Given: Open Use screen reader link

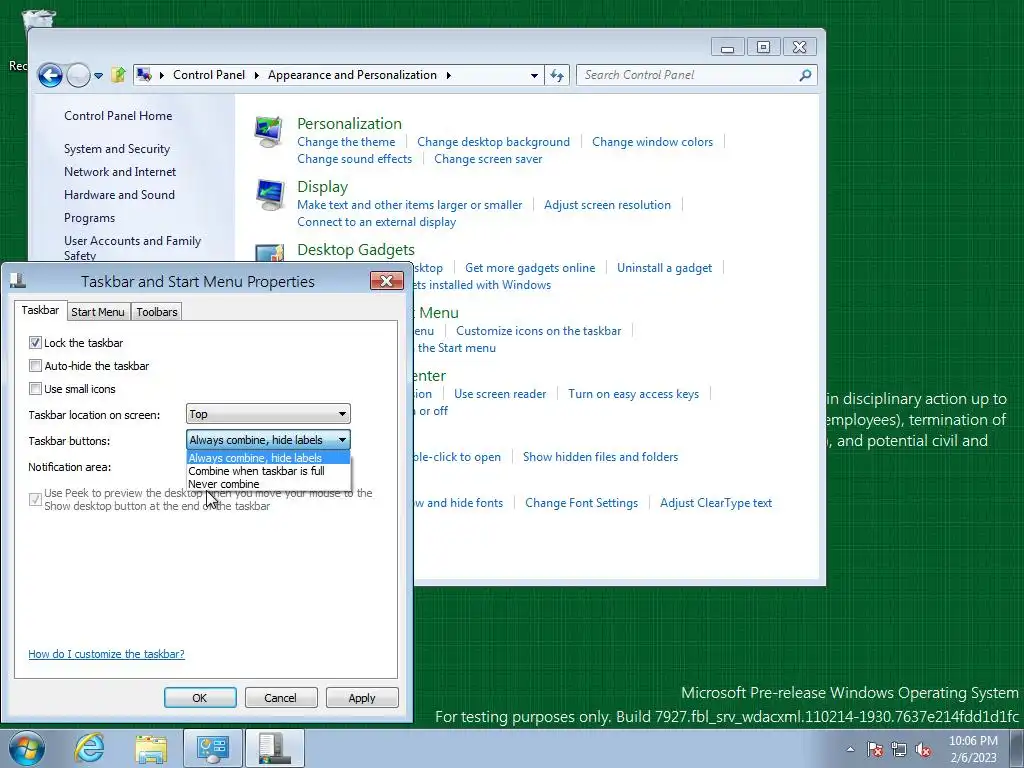Looking at the screenshot, I should pyautogui.click(x=500, y=394).
